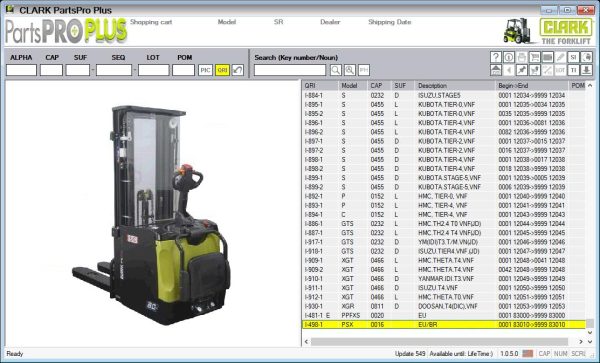600x363 pixels.
Task: Select row I-917-1 GTS YM(IDI)T3
Action: 444,242
